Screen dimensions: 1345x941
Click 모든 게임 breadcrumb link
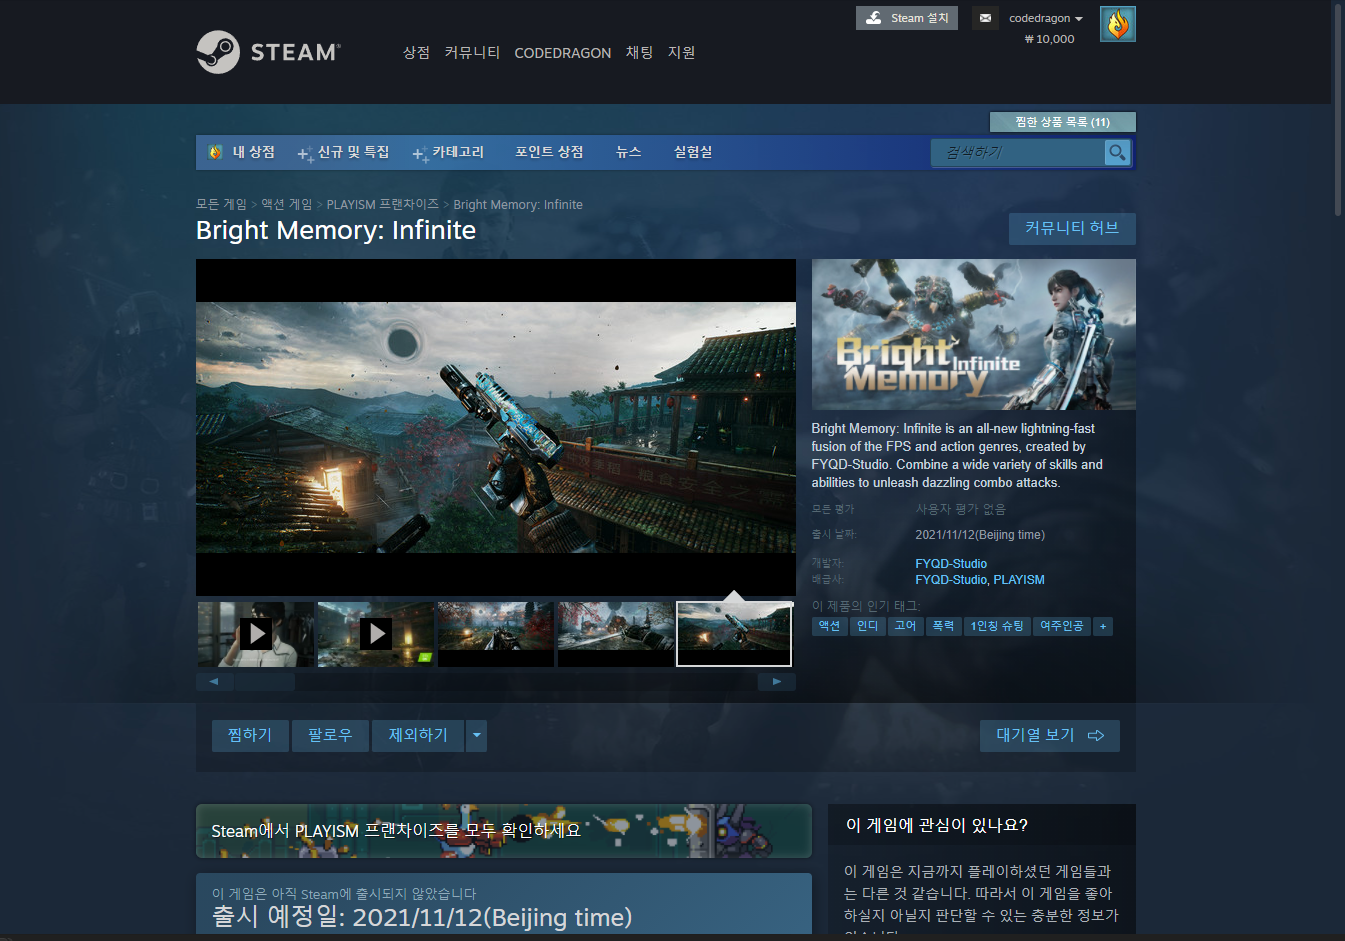coord(221,204)
